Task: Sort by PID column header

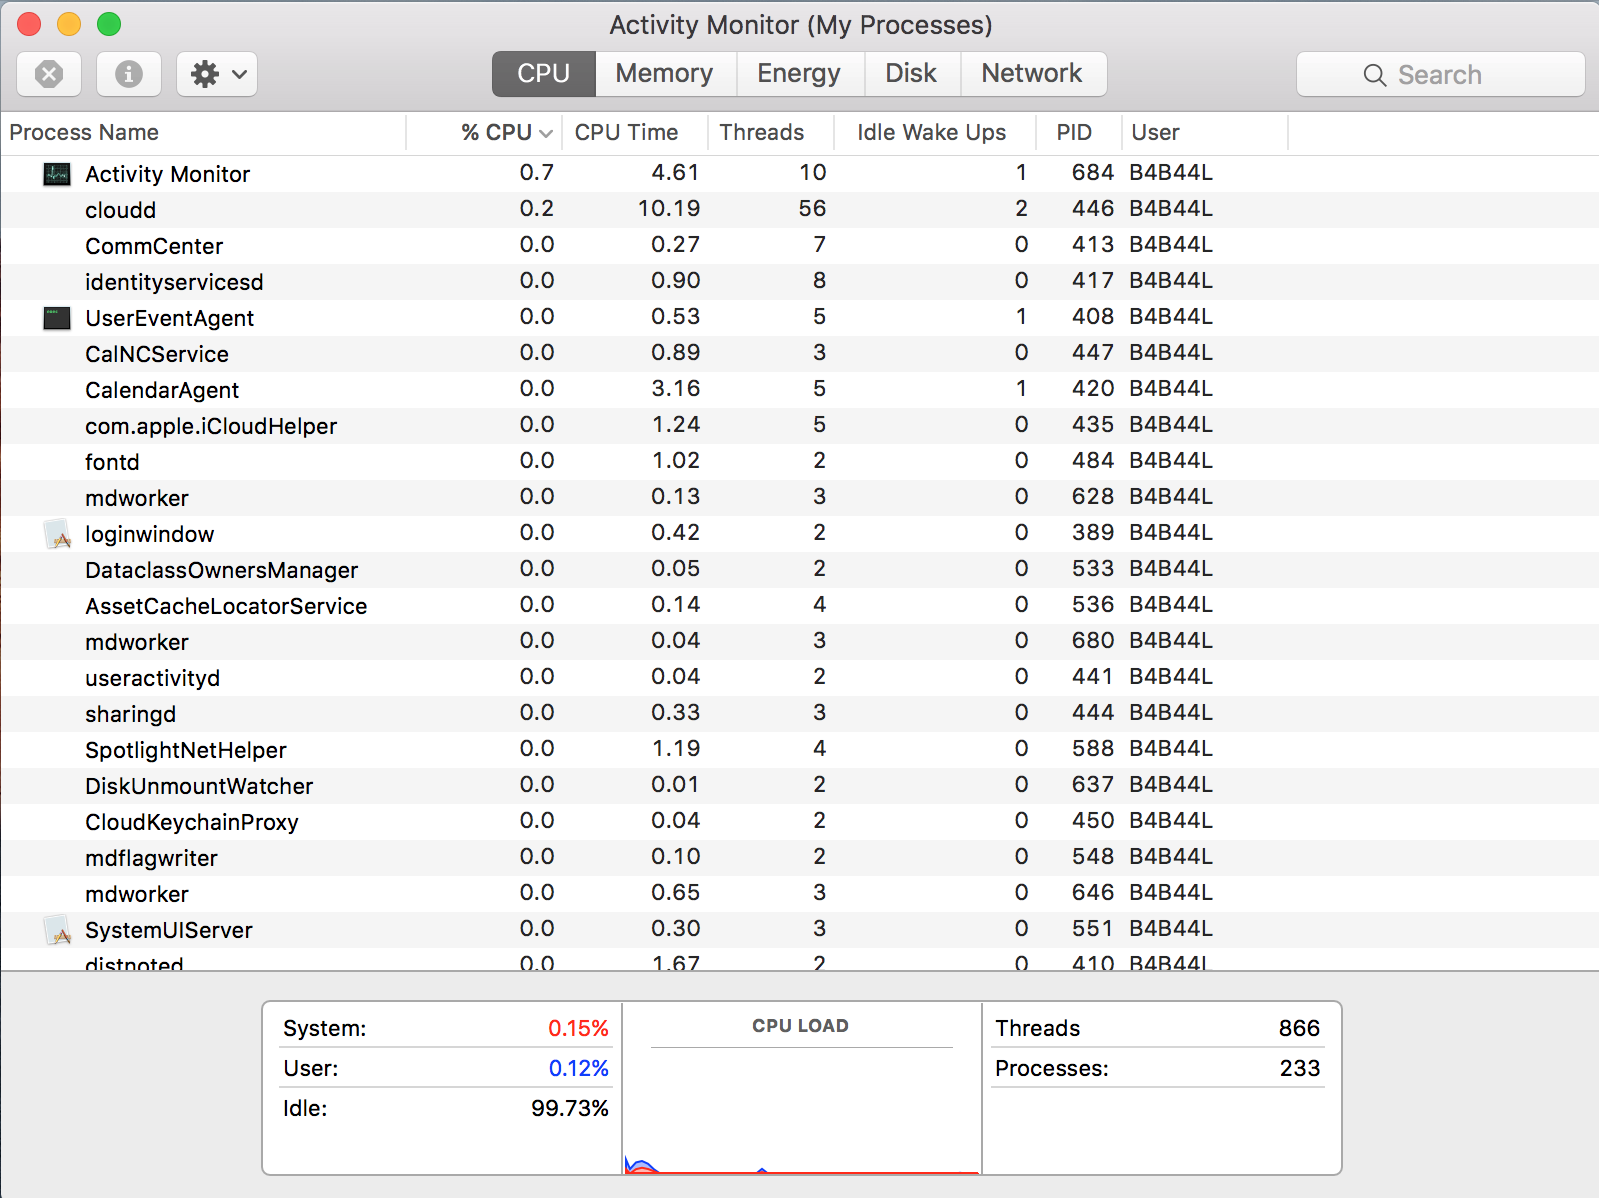Action: (x=1078, y=132)
